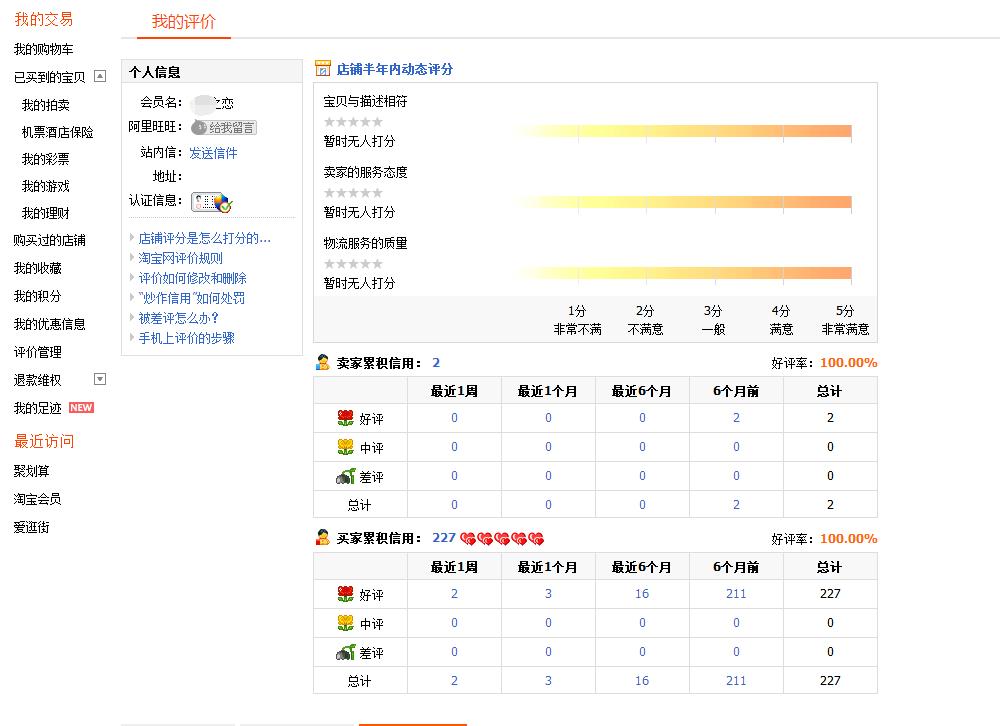Expand the 退款维权 dropdown arrow

100,379
